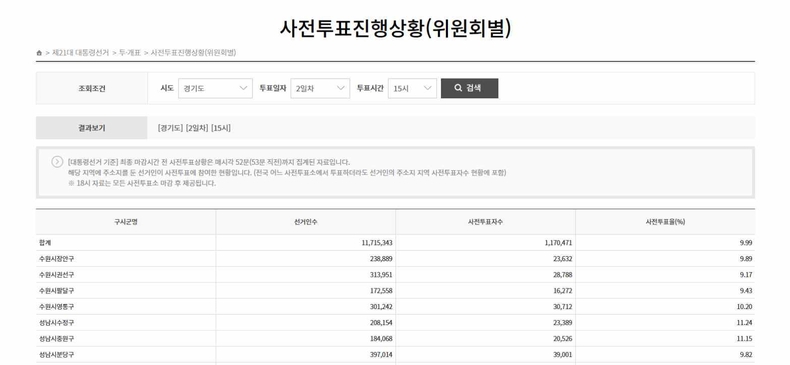
Task: Select the 수원시장안구 row name
Action: click(x=56, y=259)
